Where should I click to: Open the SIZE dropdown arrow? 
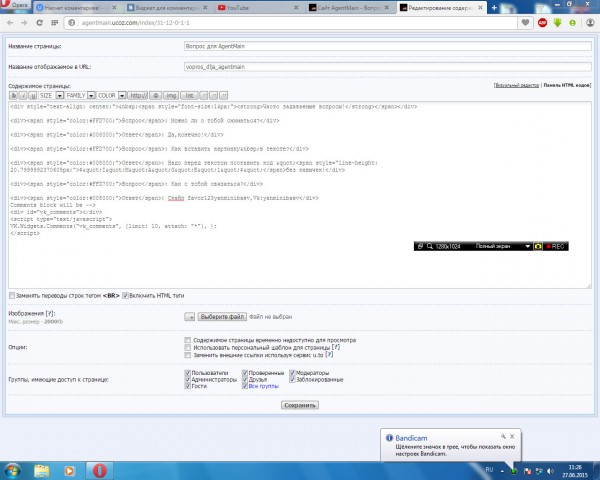click(x=60, y=95)
